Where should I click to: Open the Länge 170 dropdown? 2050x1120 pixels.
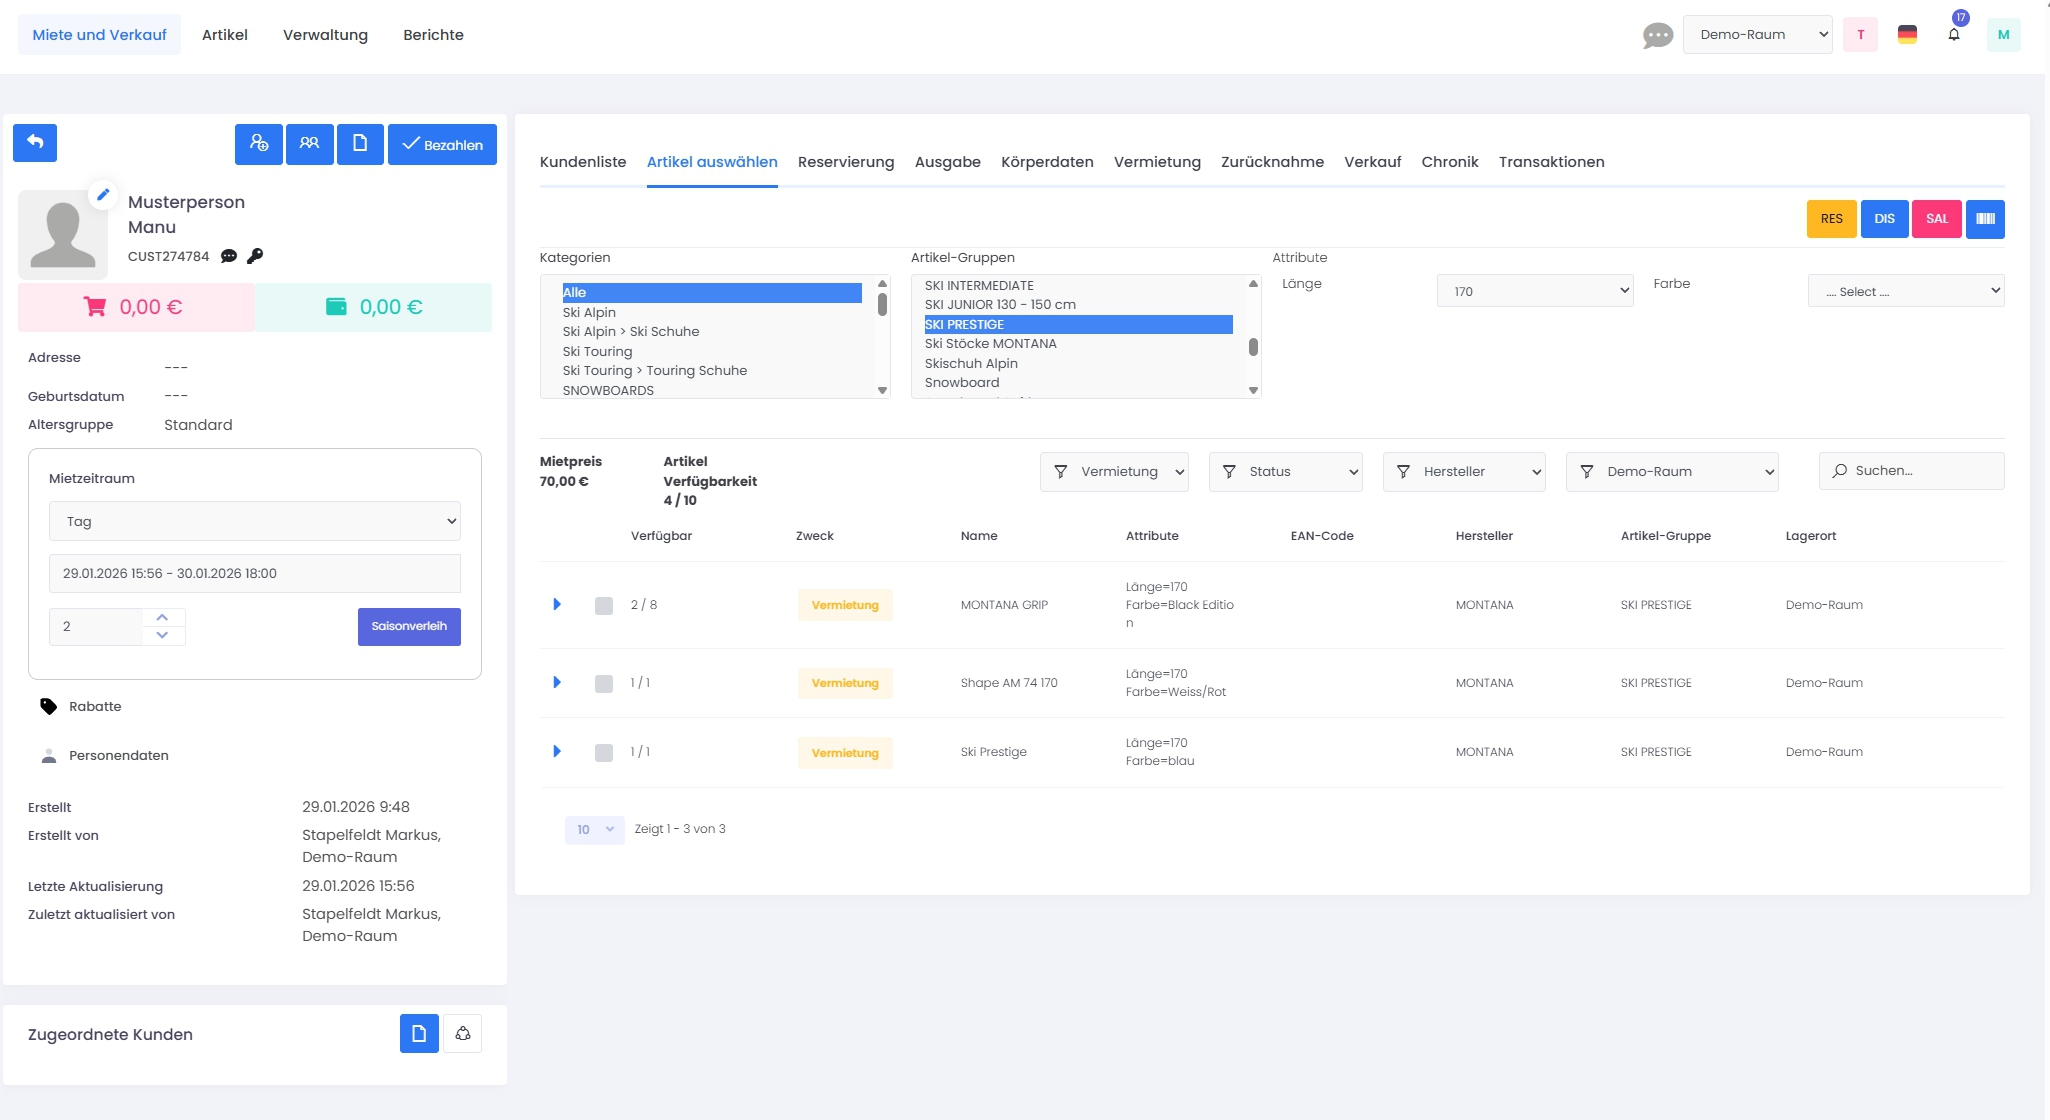tap(1534, 291)
